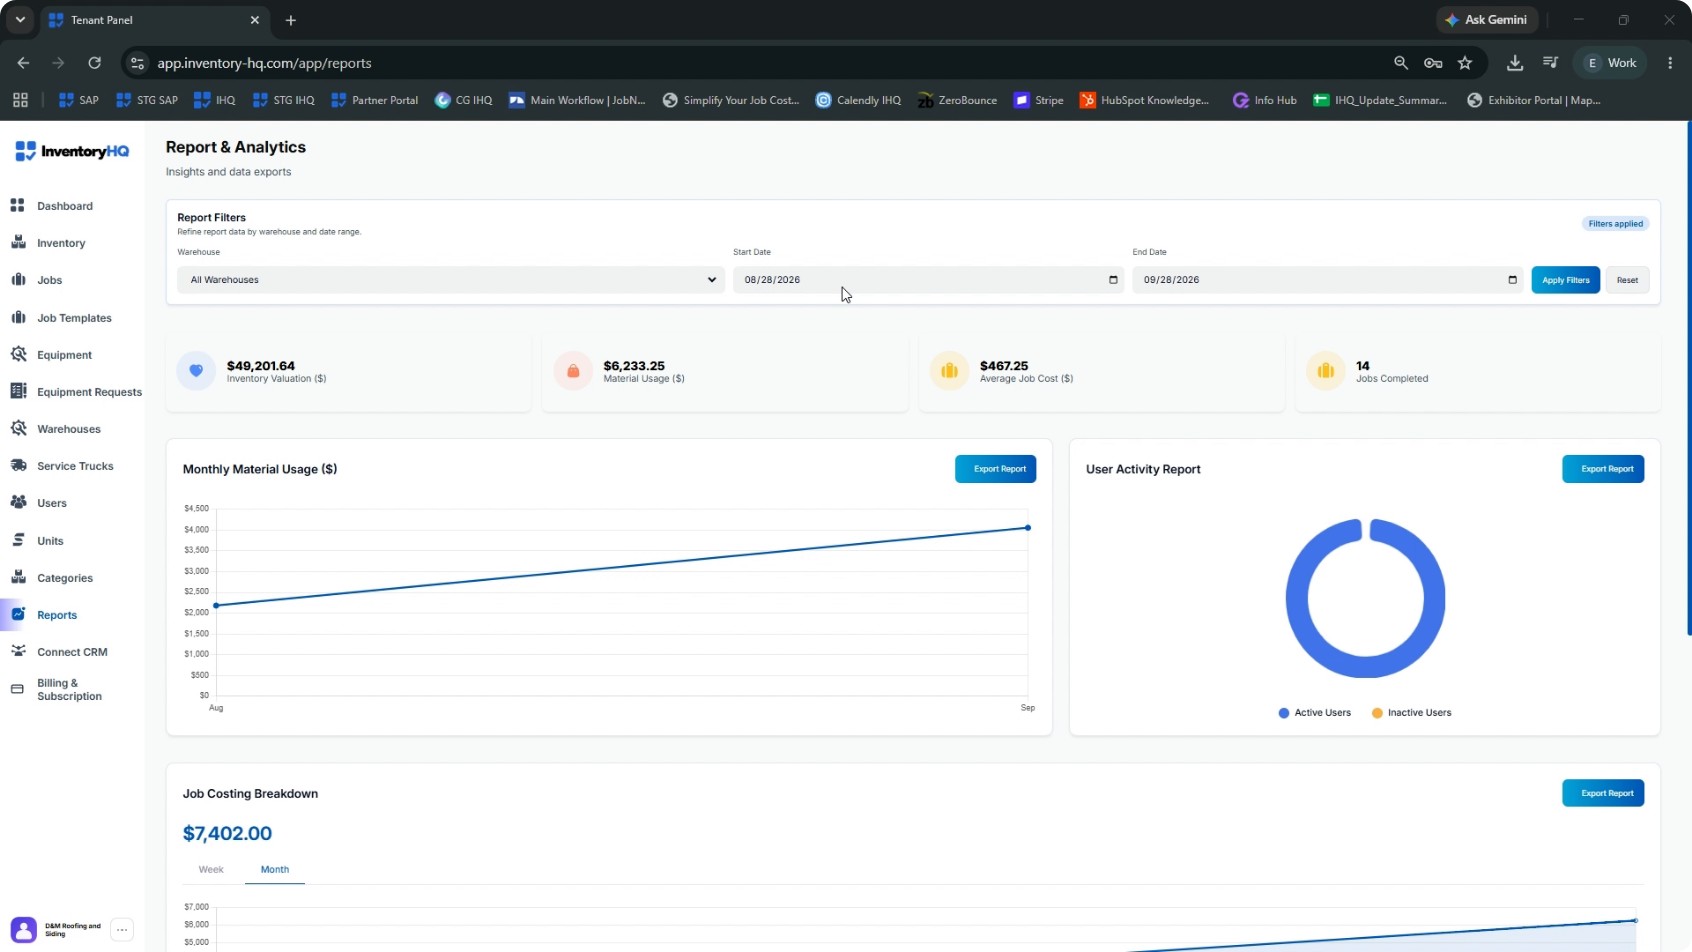Open Connect CRM page
The width and height of the screenshot is (1692, 952).
(x=72, y=652)
